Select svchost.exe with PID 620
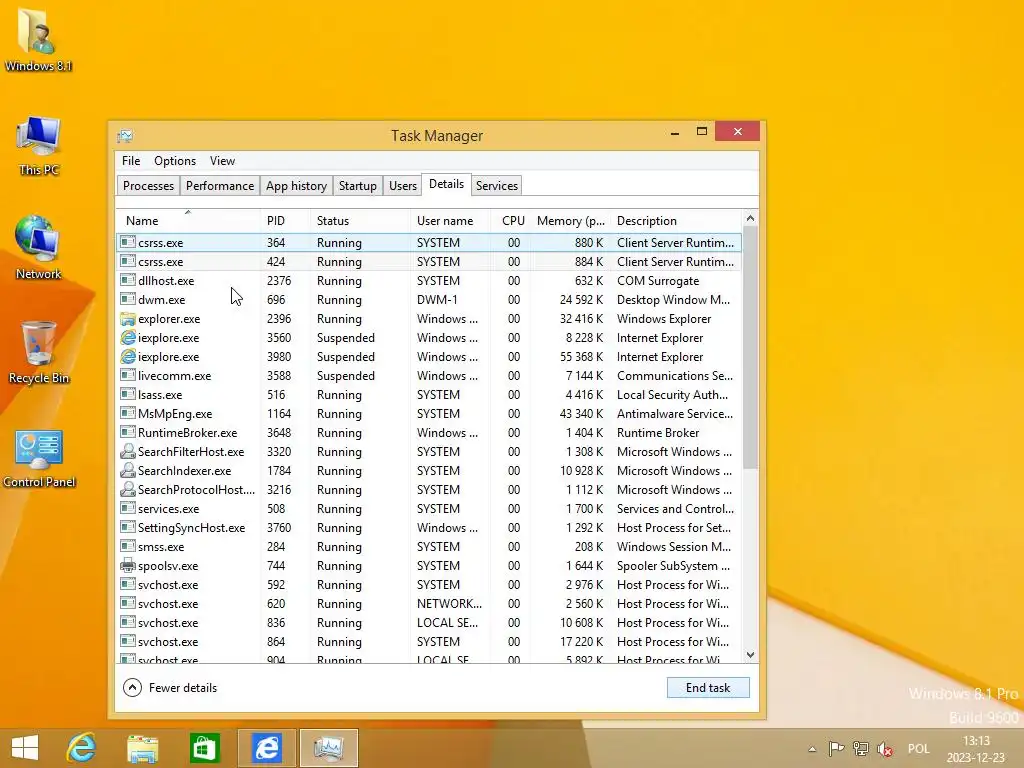Image resolution: width=1024 pixels, height=768 pixels. [429, 603]
